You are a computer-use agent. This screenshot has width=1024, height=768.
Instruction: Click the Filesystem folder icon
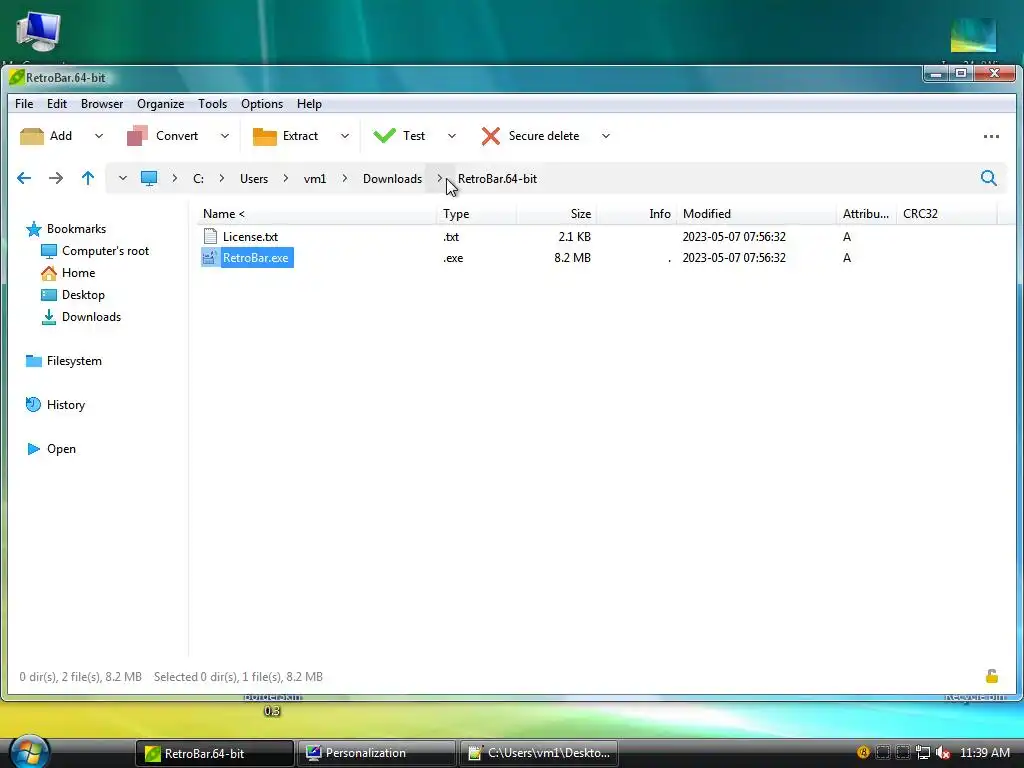click(x=33, y=361)
